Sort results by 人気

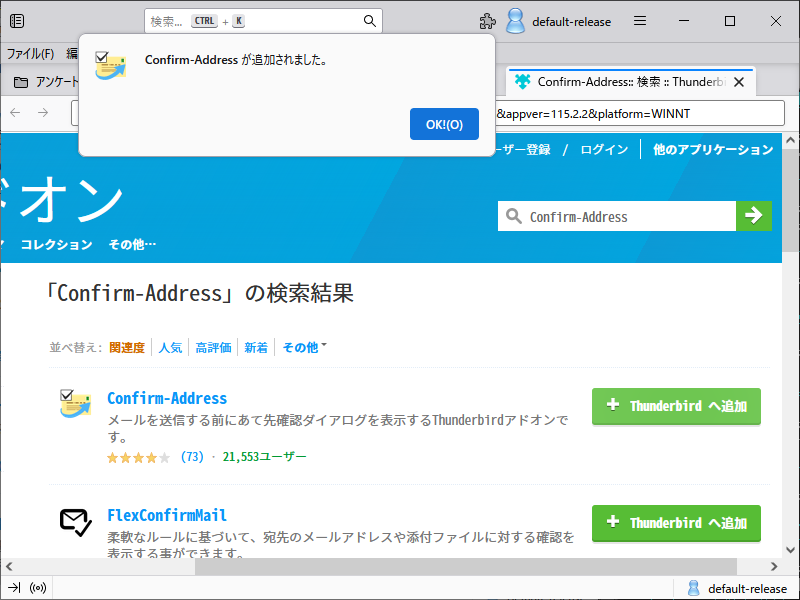pos(170,347)
